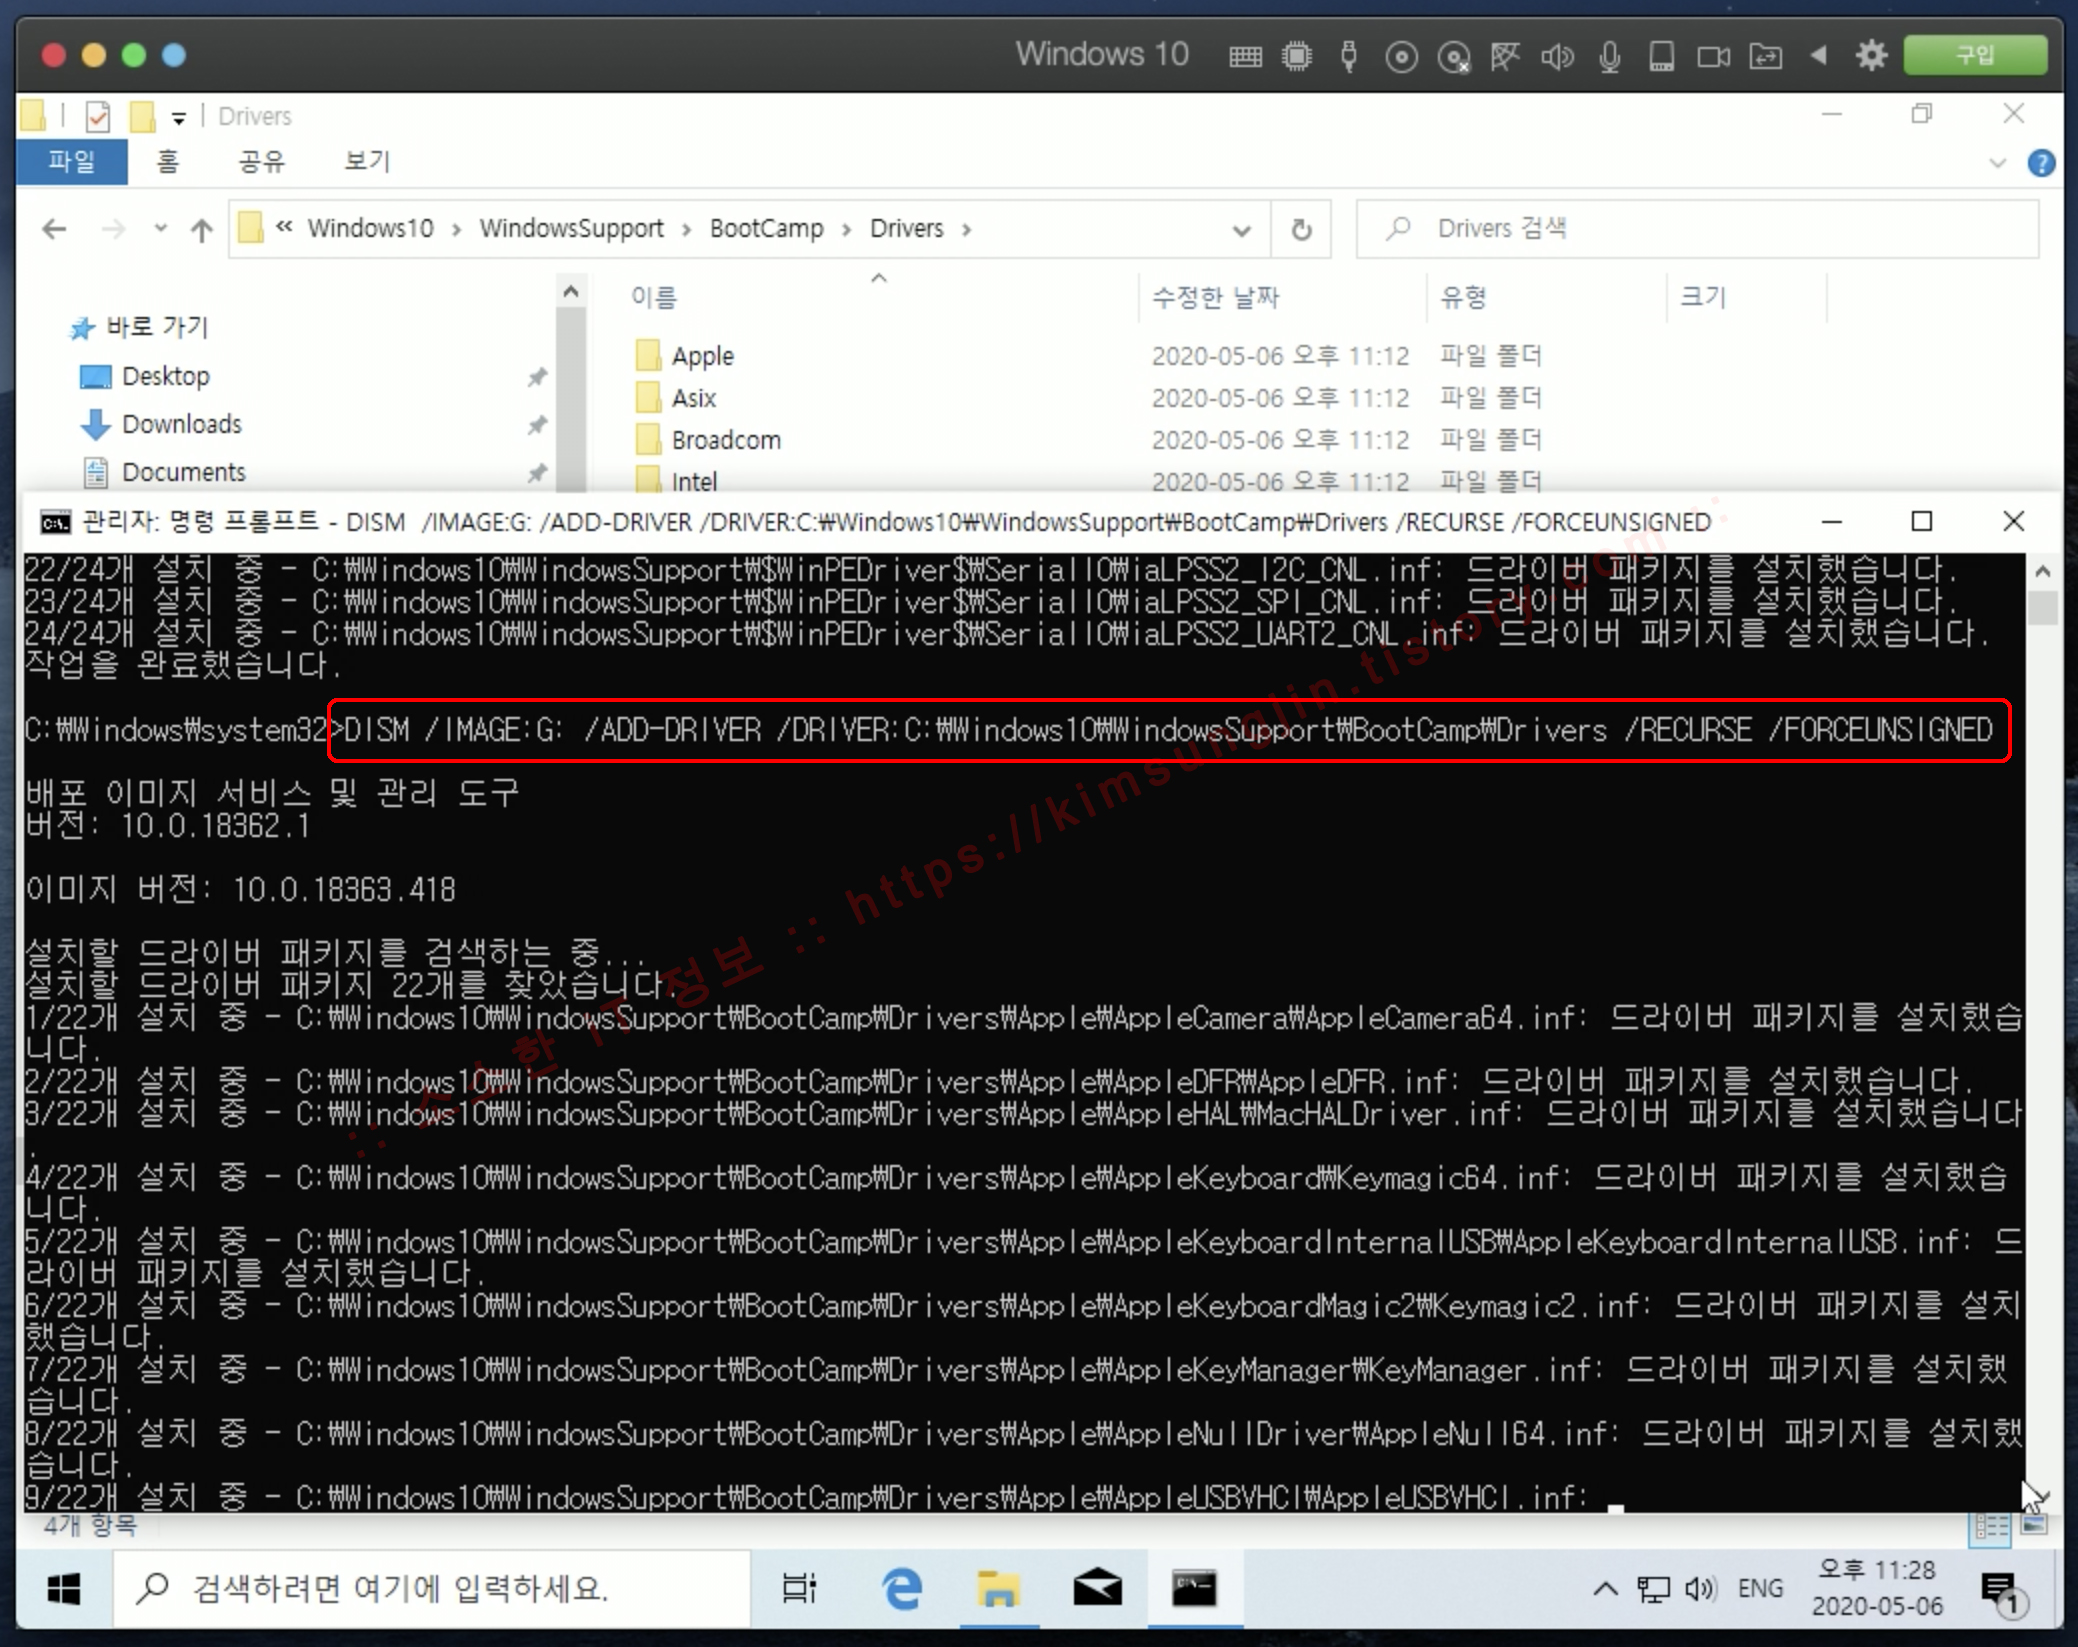Image resolution: width=2078 pixels, height=1647 pixels.
Task: Click the Task View taskbar icon
Action: [x=799, y=1588]
